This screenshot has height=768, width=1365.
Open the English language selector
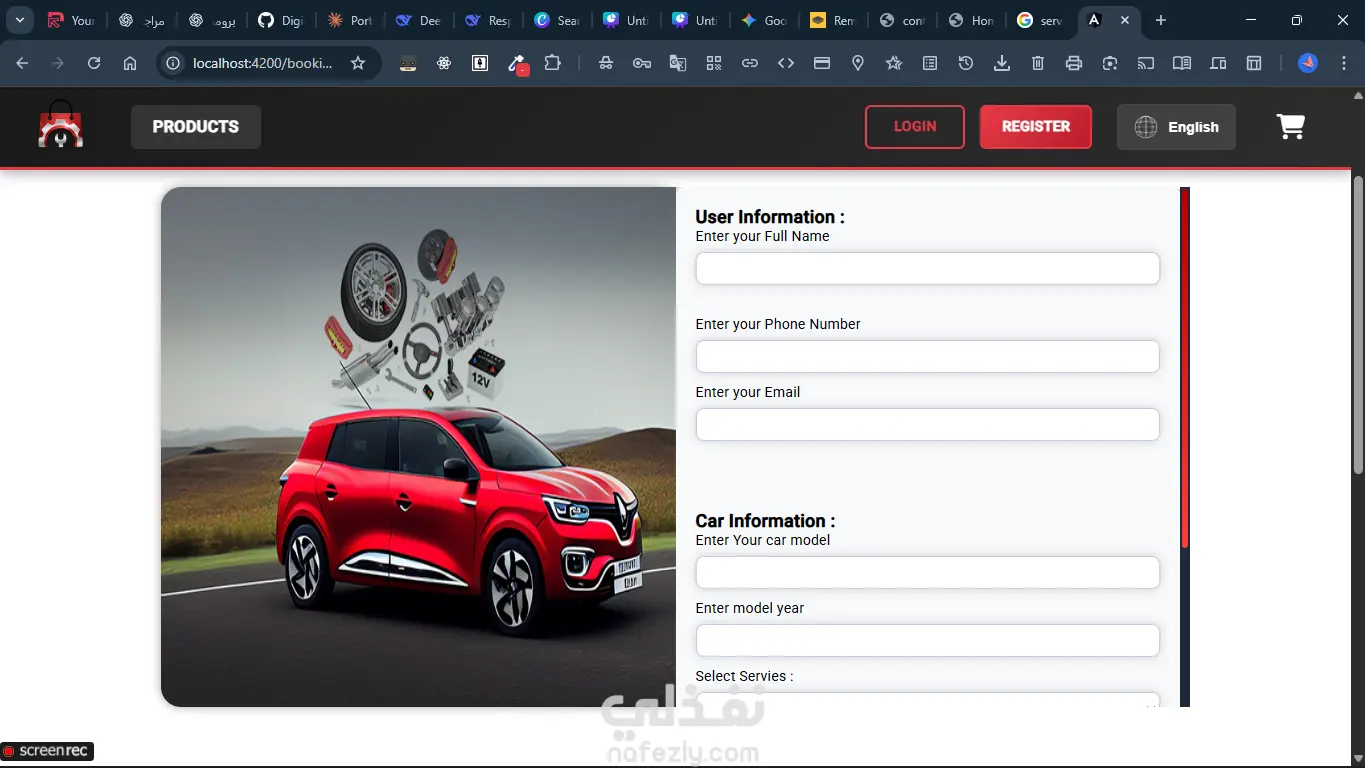(1176, 127)
